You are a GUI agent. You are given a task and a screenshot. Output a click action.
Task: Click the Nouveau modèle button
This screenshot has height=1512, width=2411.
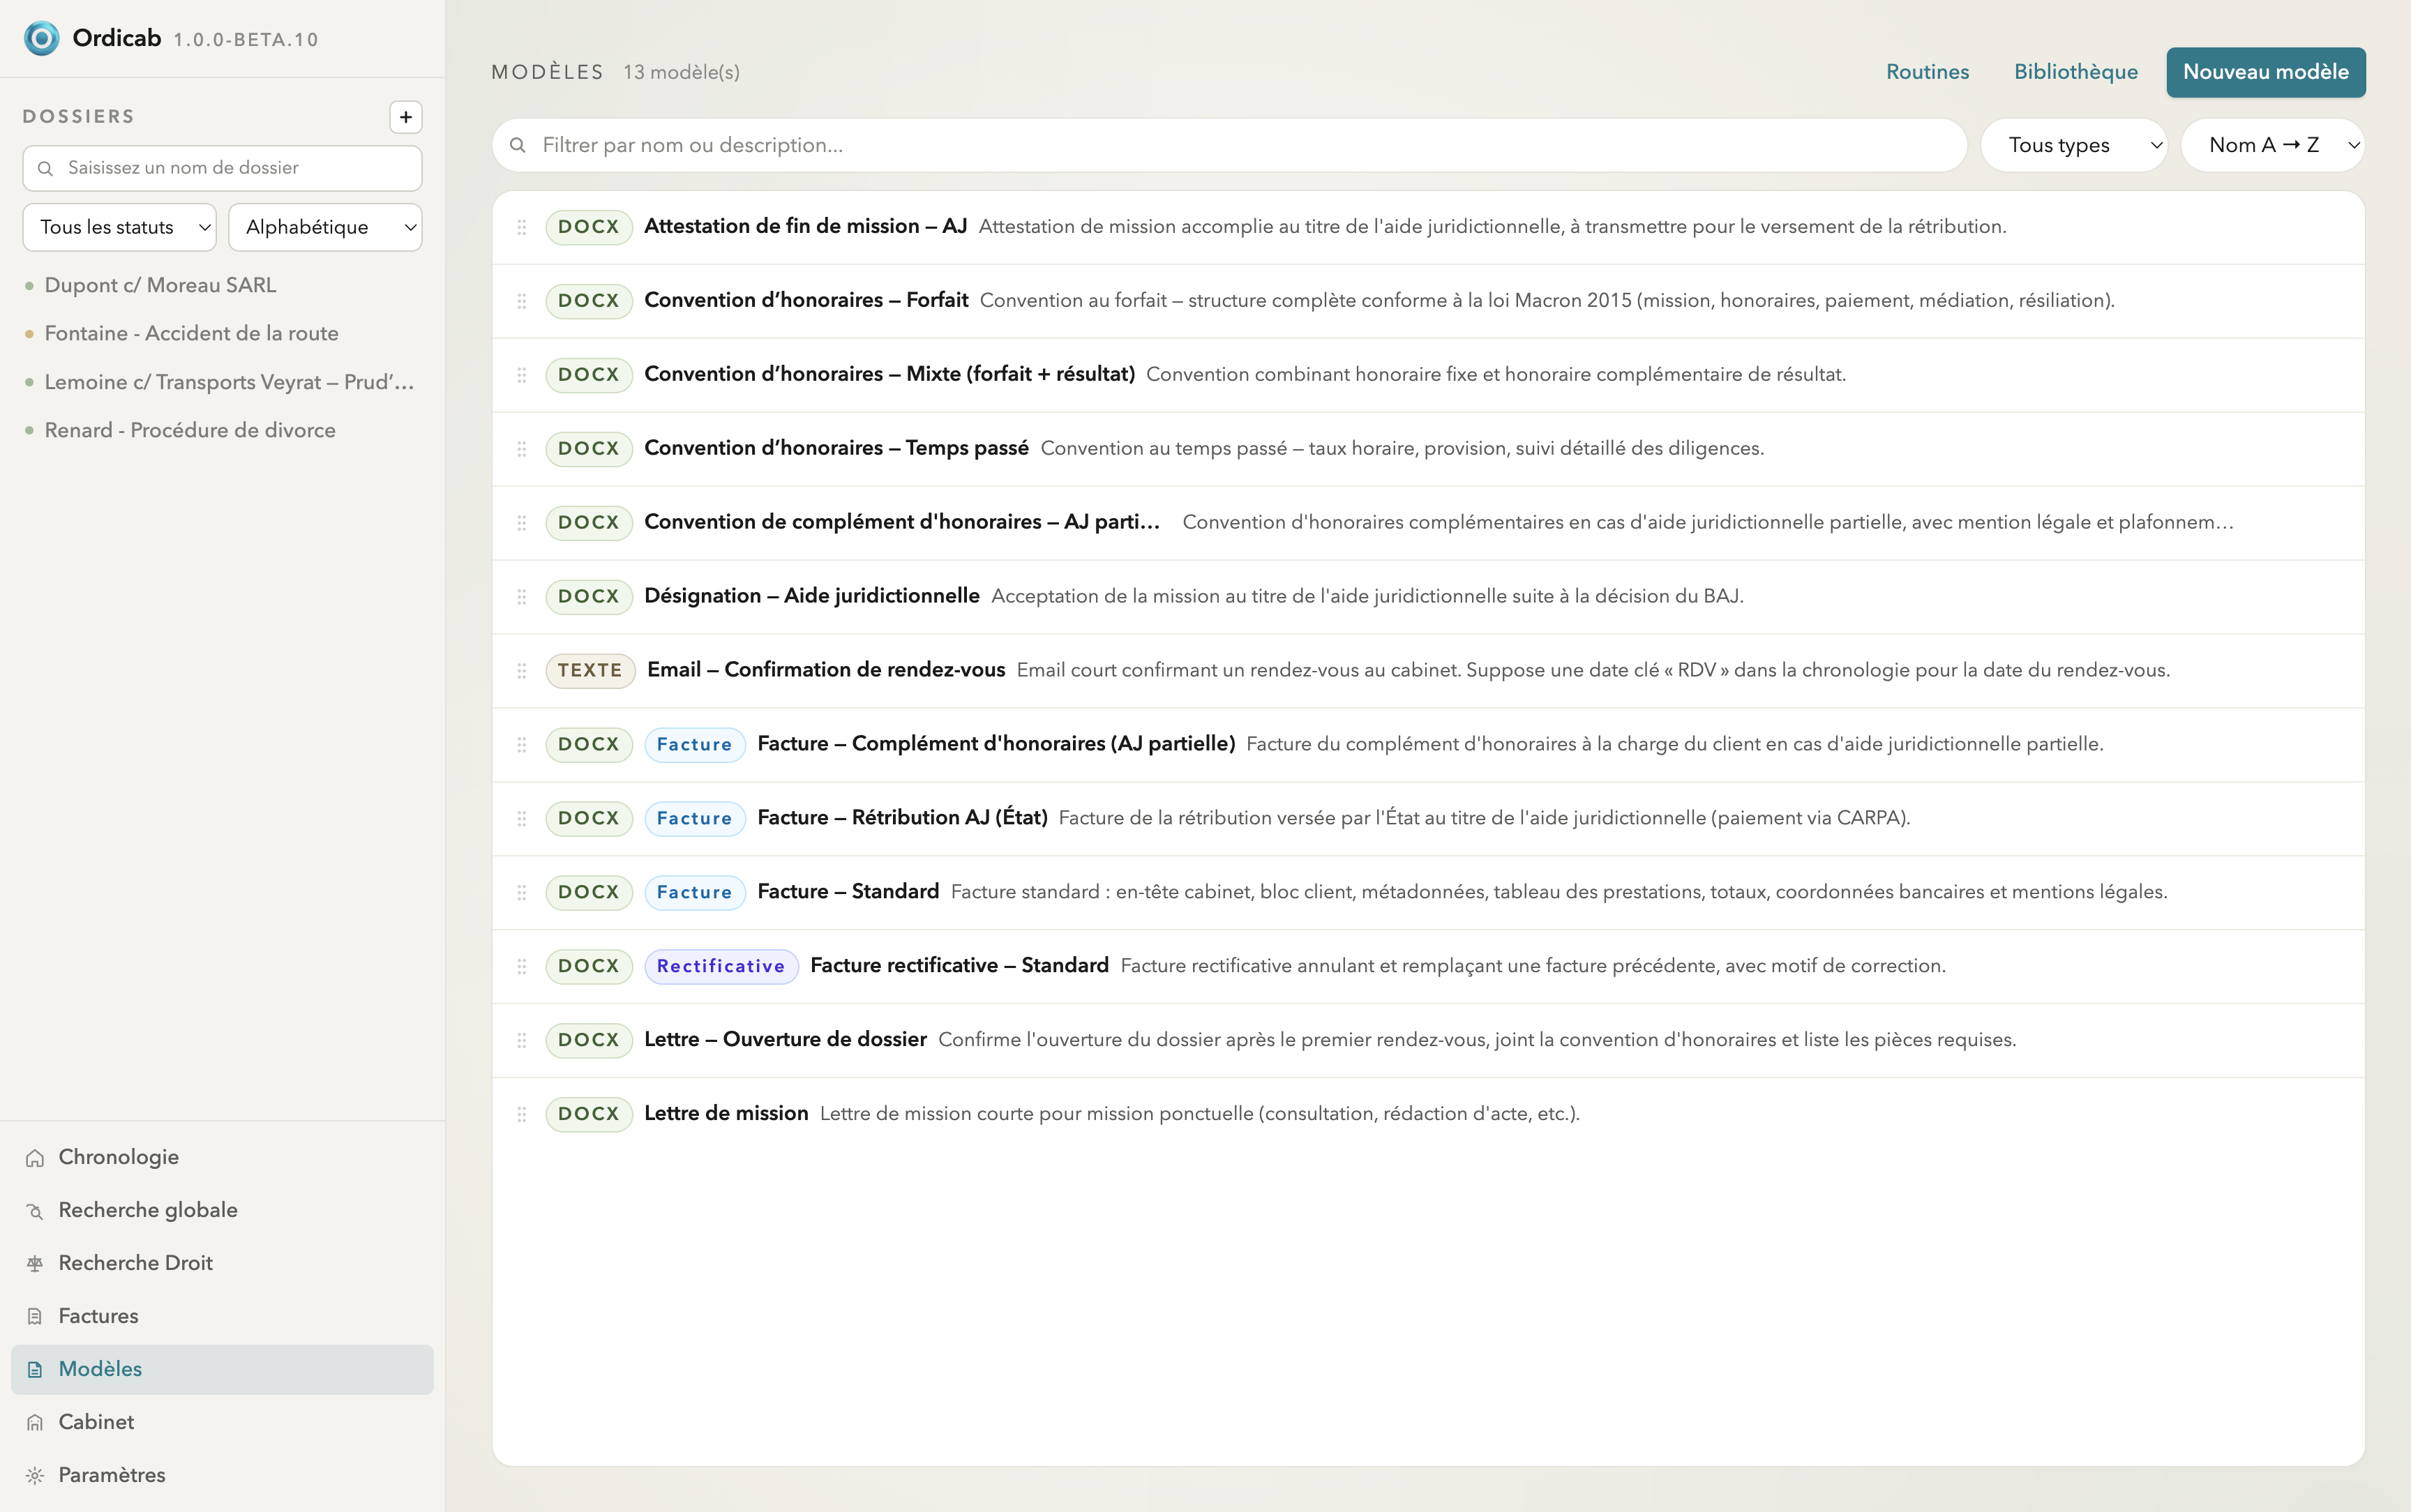point(2265,72)
